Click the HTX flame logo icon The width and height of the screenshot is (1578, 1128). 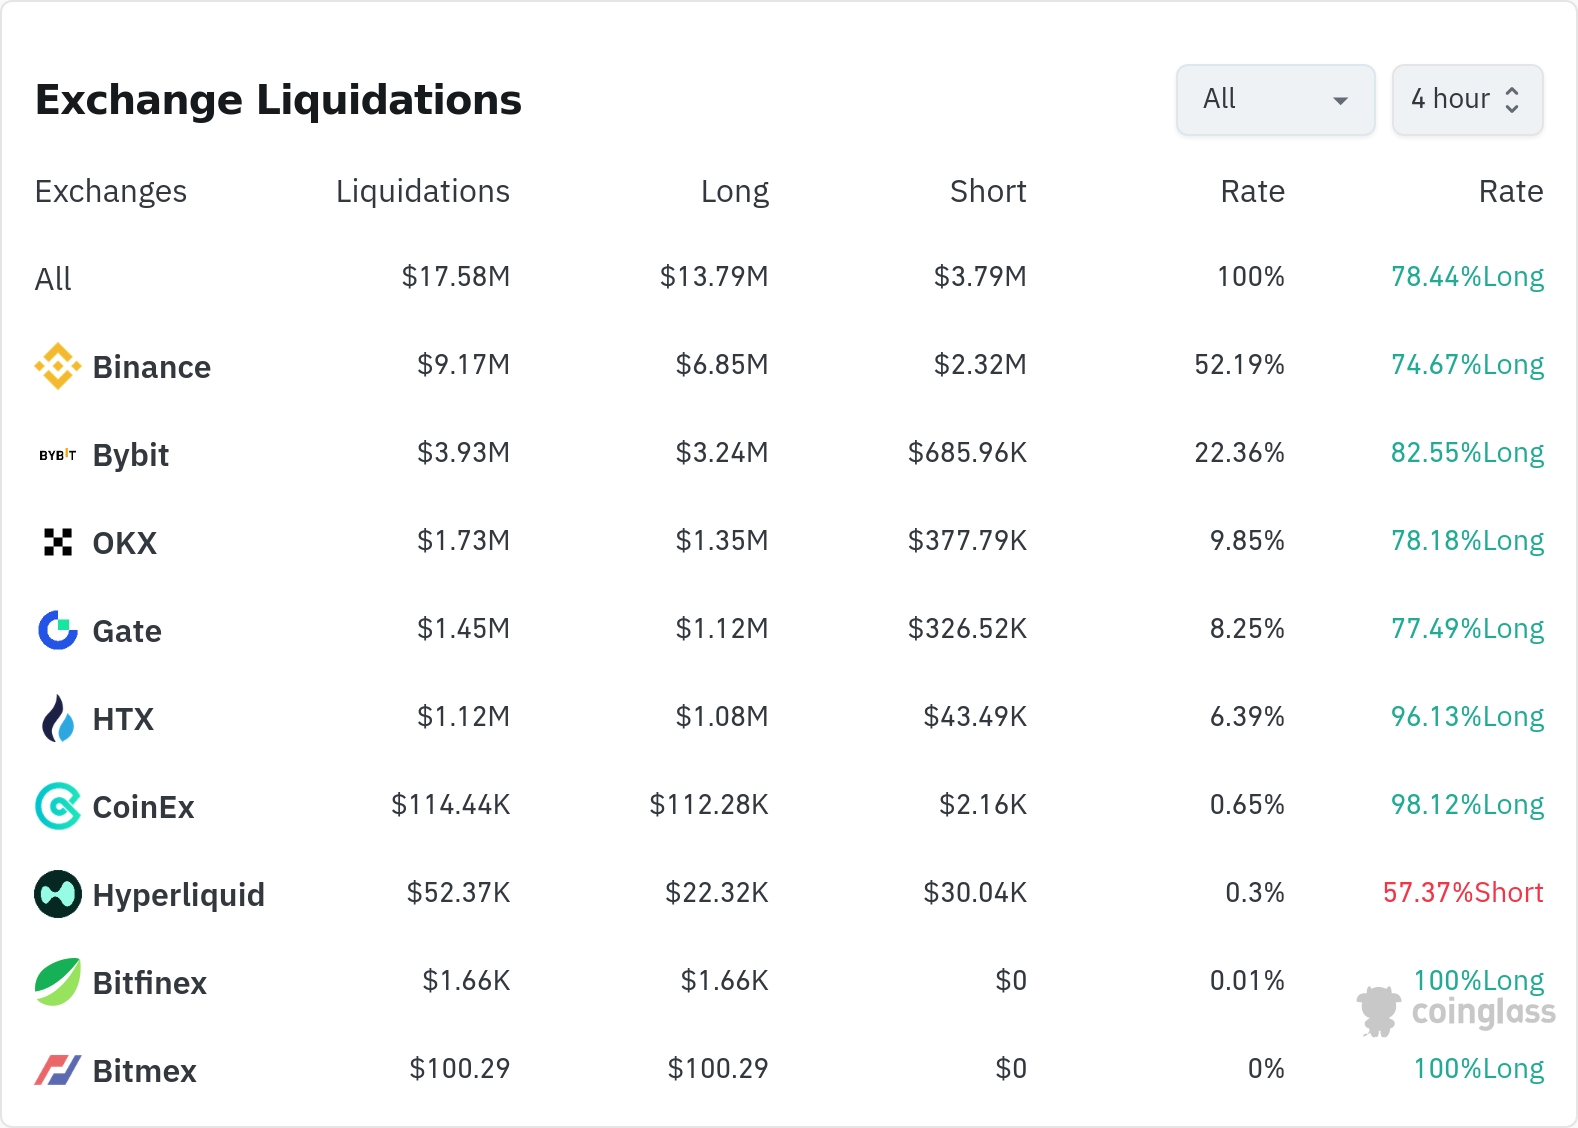point(58,718)
